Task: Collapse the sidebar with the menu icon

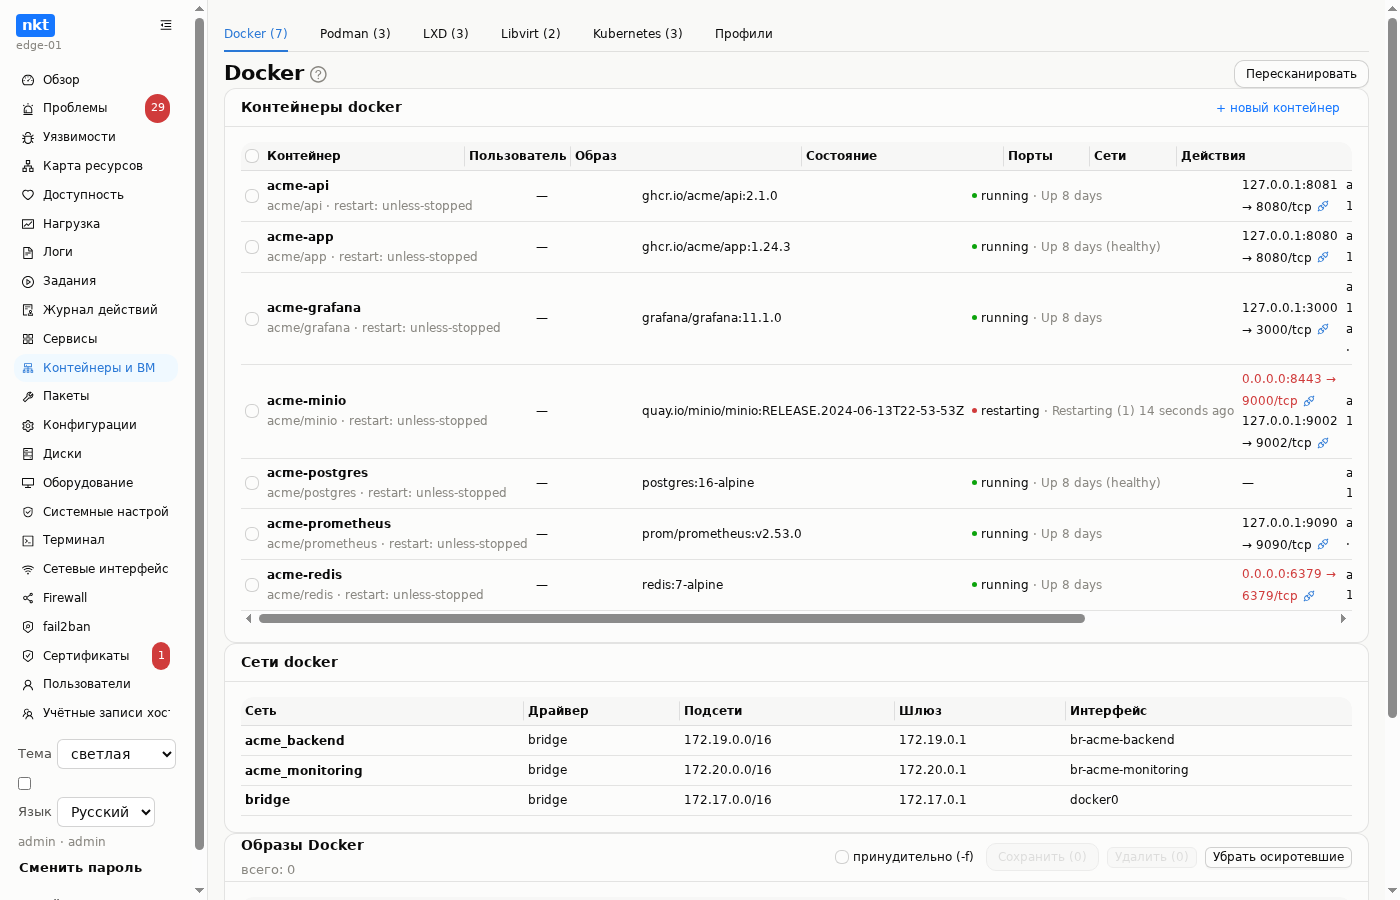Action: coord(166,25)
